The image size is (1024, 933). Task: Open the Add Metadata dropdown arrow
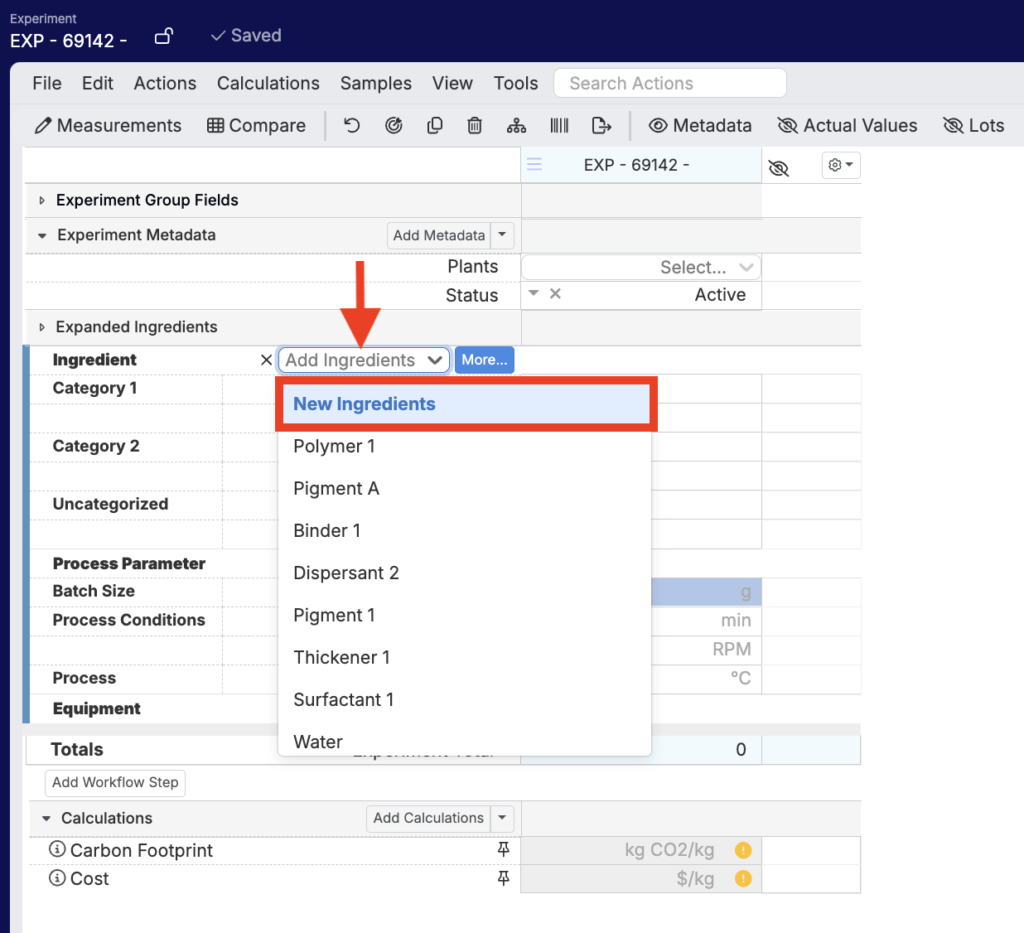coord(502,234)
